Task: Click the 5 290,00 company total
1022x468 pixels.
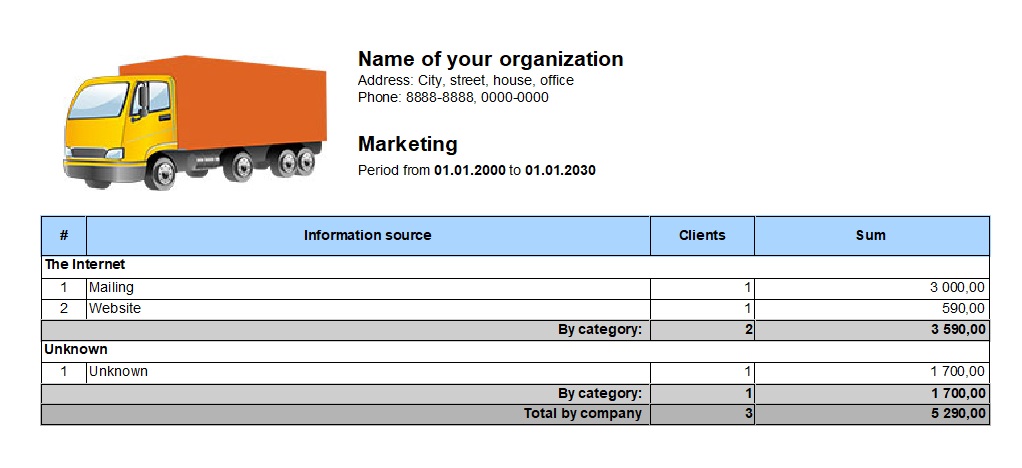Action: [958, 413]
